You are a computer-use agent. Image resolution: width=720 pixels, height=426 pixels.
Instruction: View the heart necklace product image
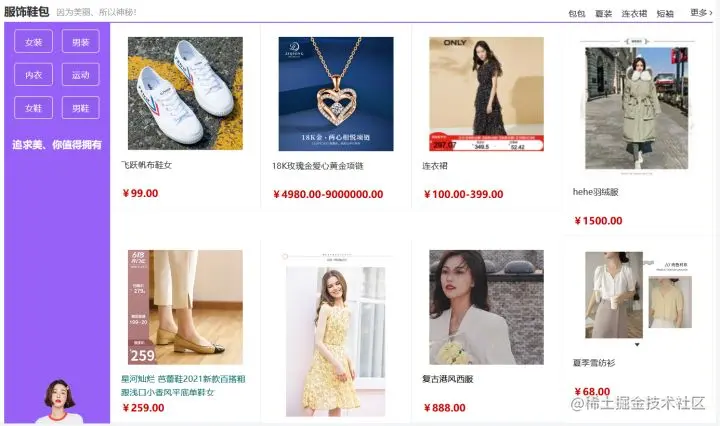pos(336,94)
